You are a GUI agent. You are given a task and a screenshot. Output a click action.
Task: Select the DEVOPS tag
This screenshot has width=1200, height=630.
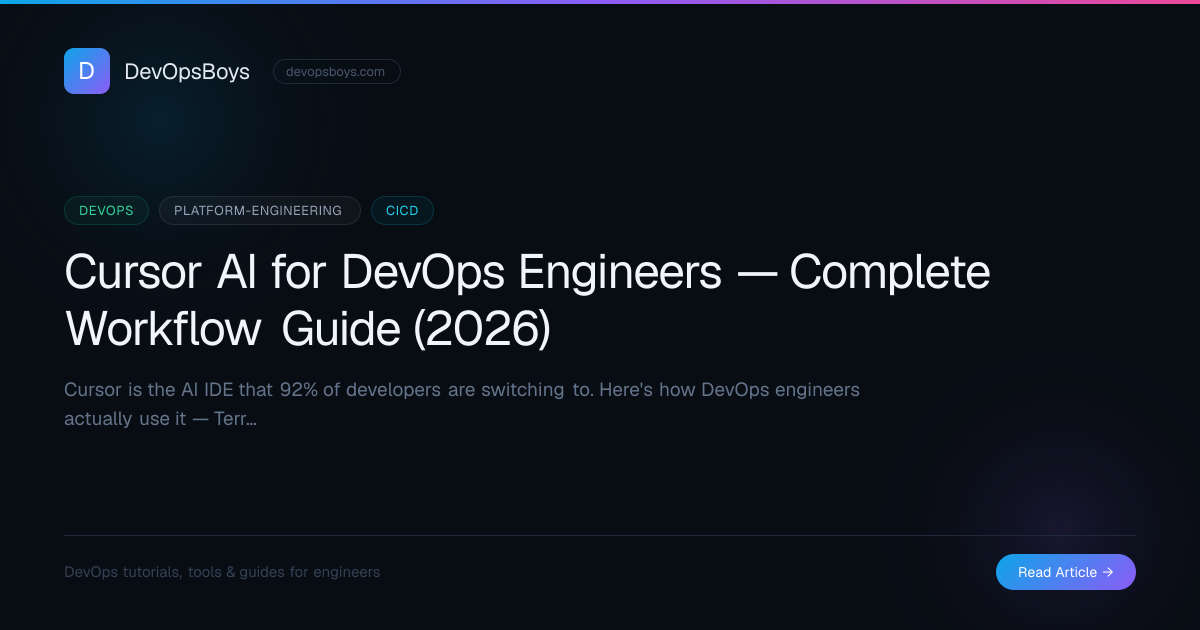click(106, 210)
